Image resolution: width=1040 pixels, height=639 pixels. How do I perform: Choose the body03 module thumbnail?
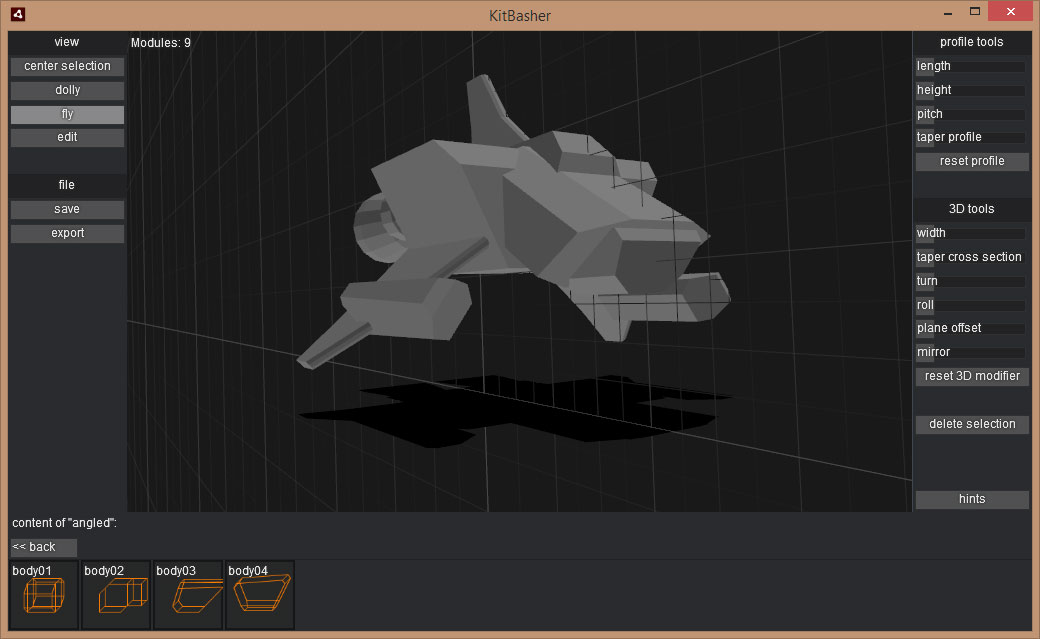tap(188, 594)
